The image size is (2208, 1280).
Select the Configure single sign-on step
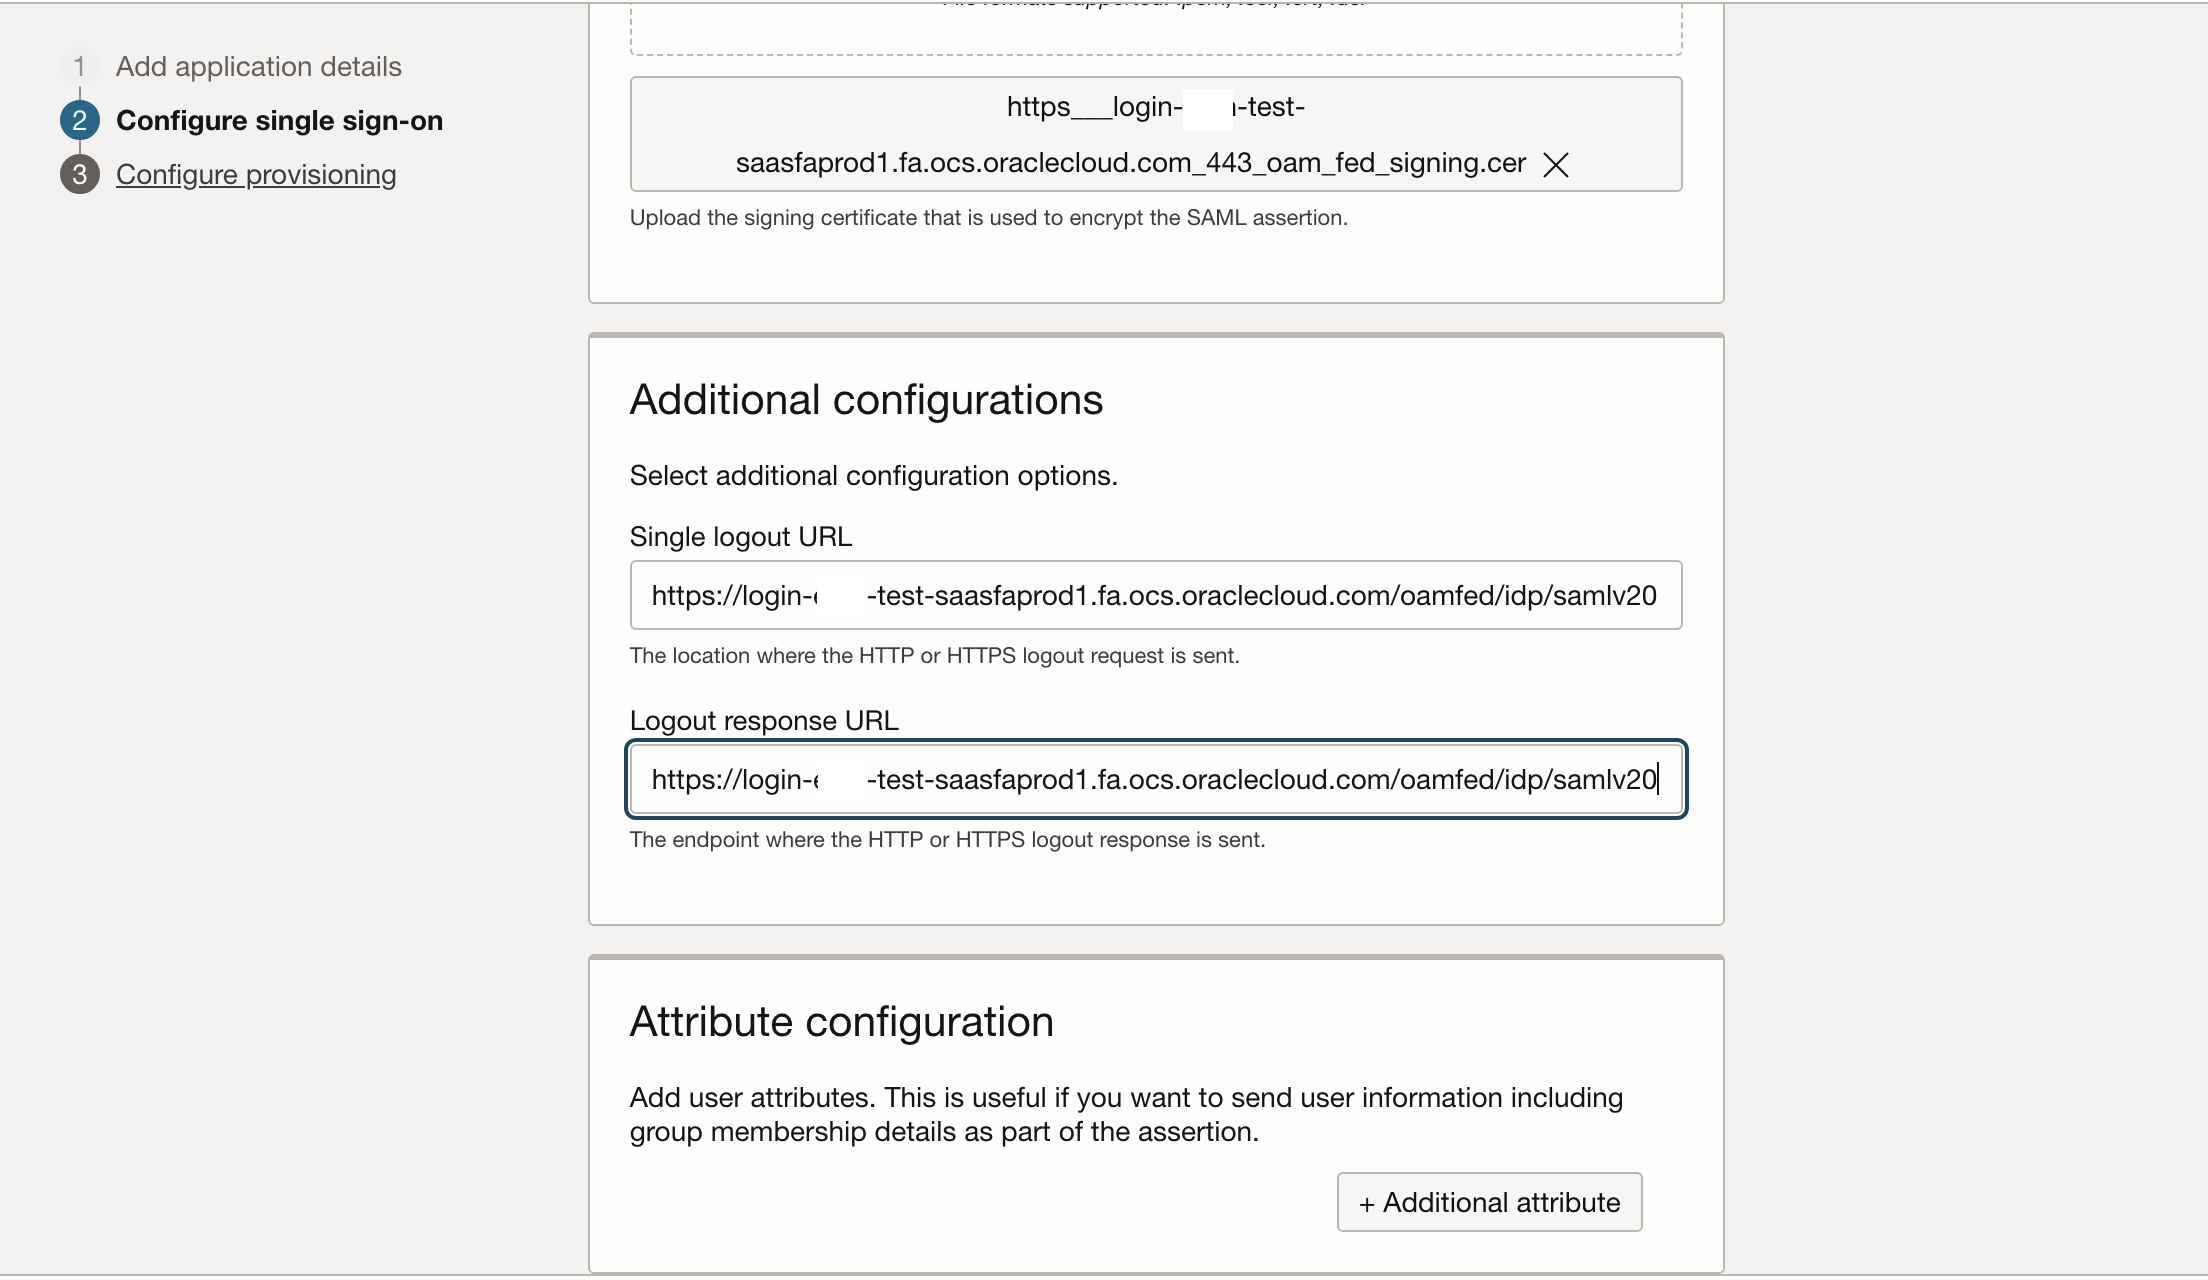point(279,121)
